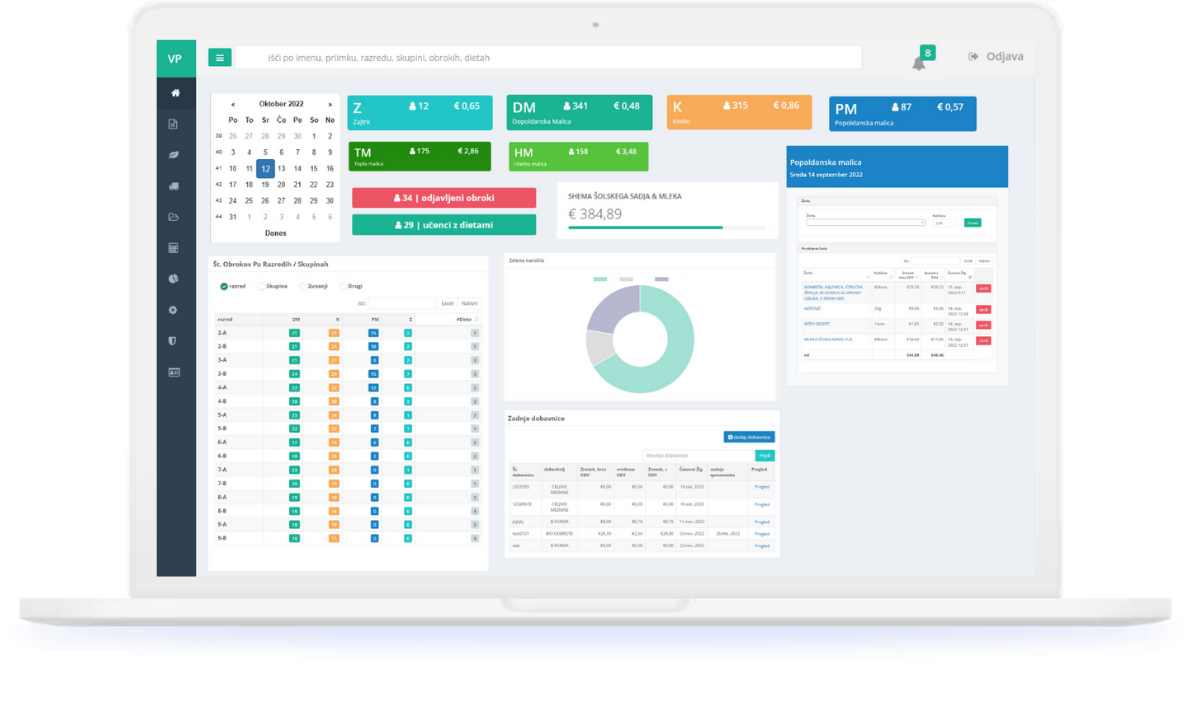The image size is (1190, 725).
Task: Go to next month in calendar
Action: coord(330,104)
